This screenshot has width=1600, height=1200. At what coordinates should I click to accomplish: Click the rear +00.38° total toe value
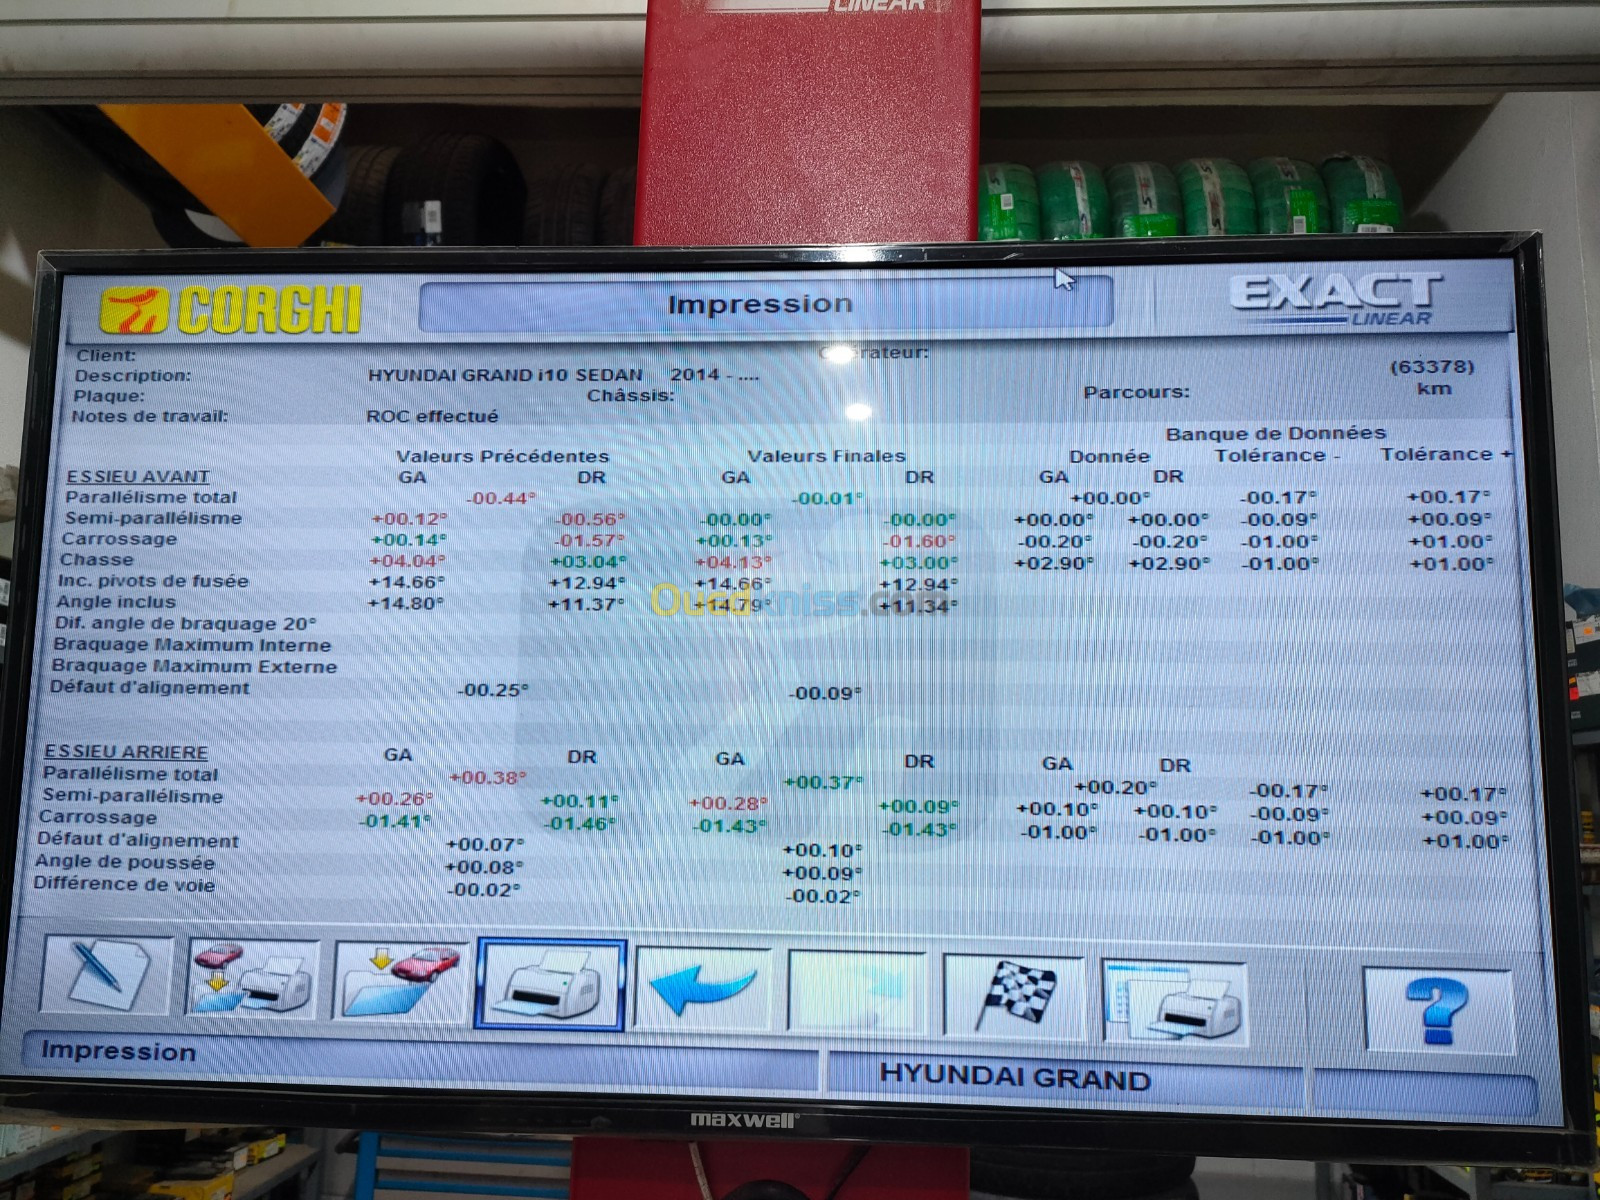coord(488,777)
